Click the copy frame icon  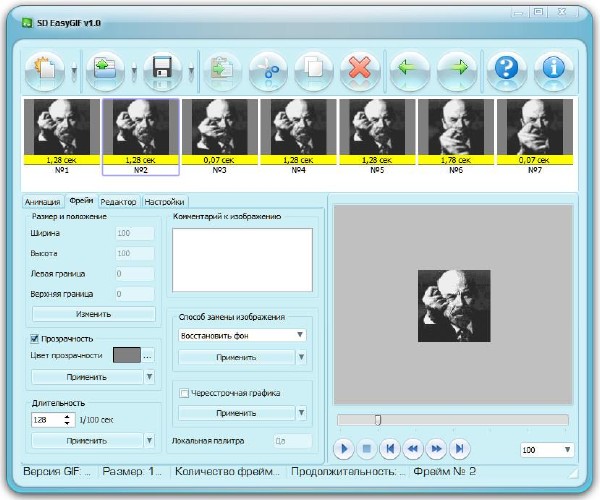(313, 72)
